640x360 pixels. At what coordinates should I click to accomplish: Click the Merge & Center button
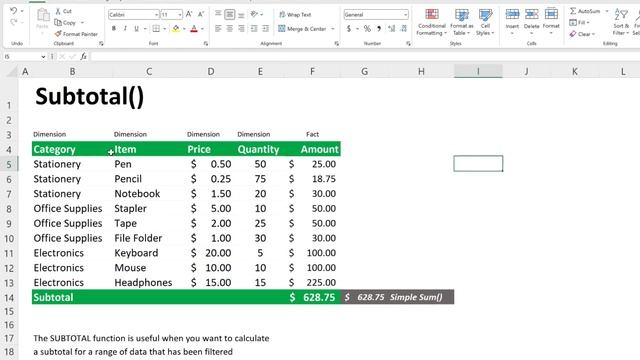[x=302, y=29]
